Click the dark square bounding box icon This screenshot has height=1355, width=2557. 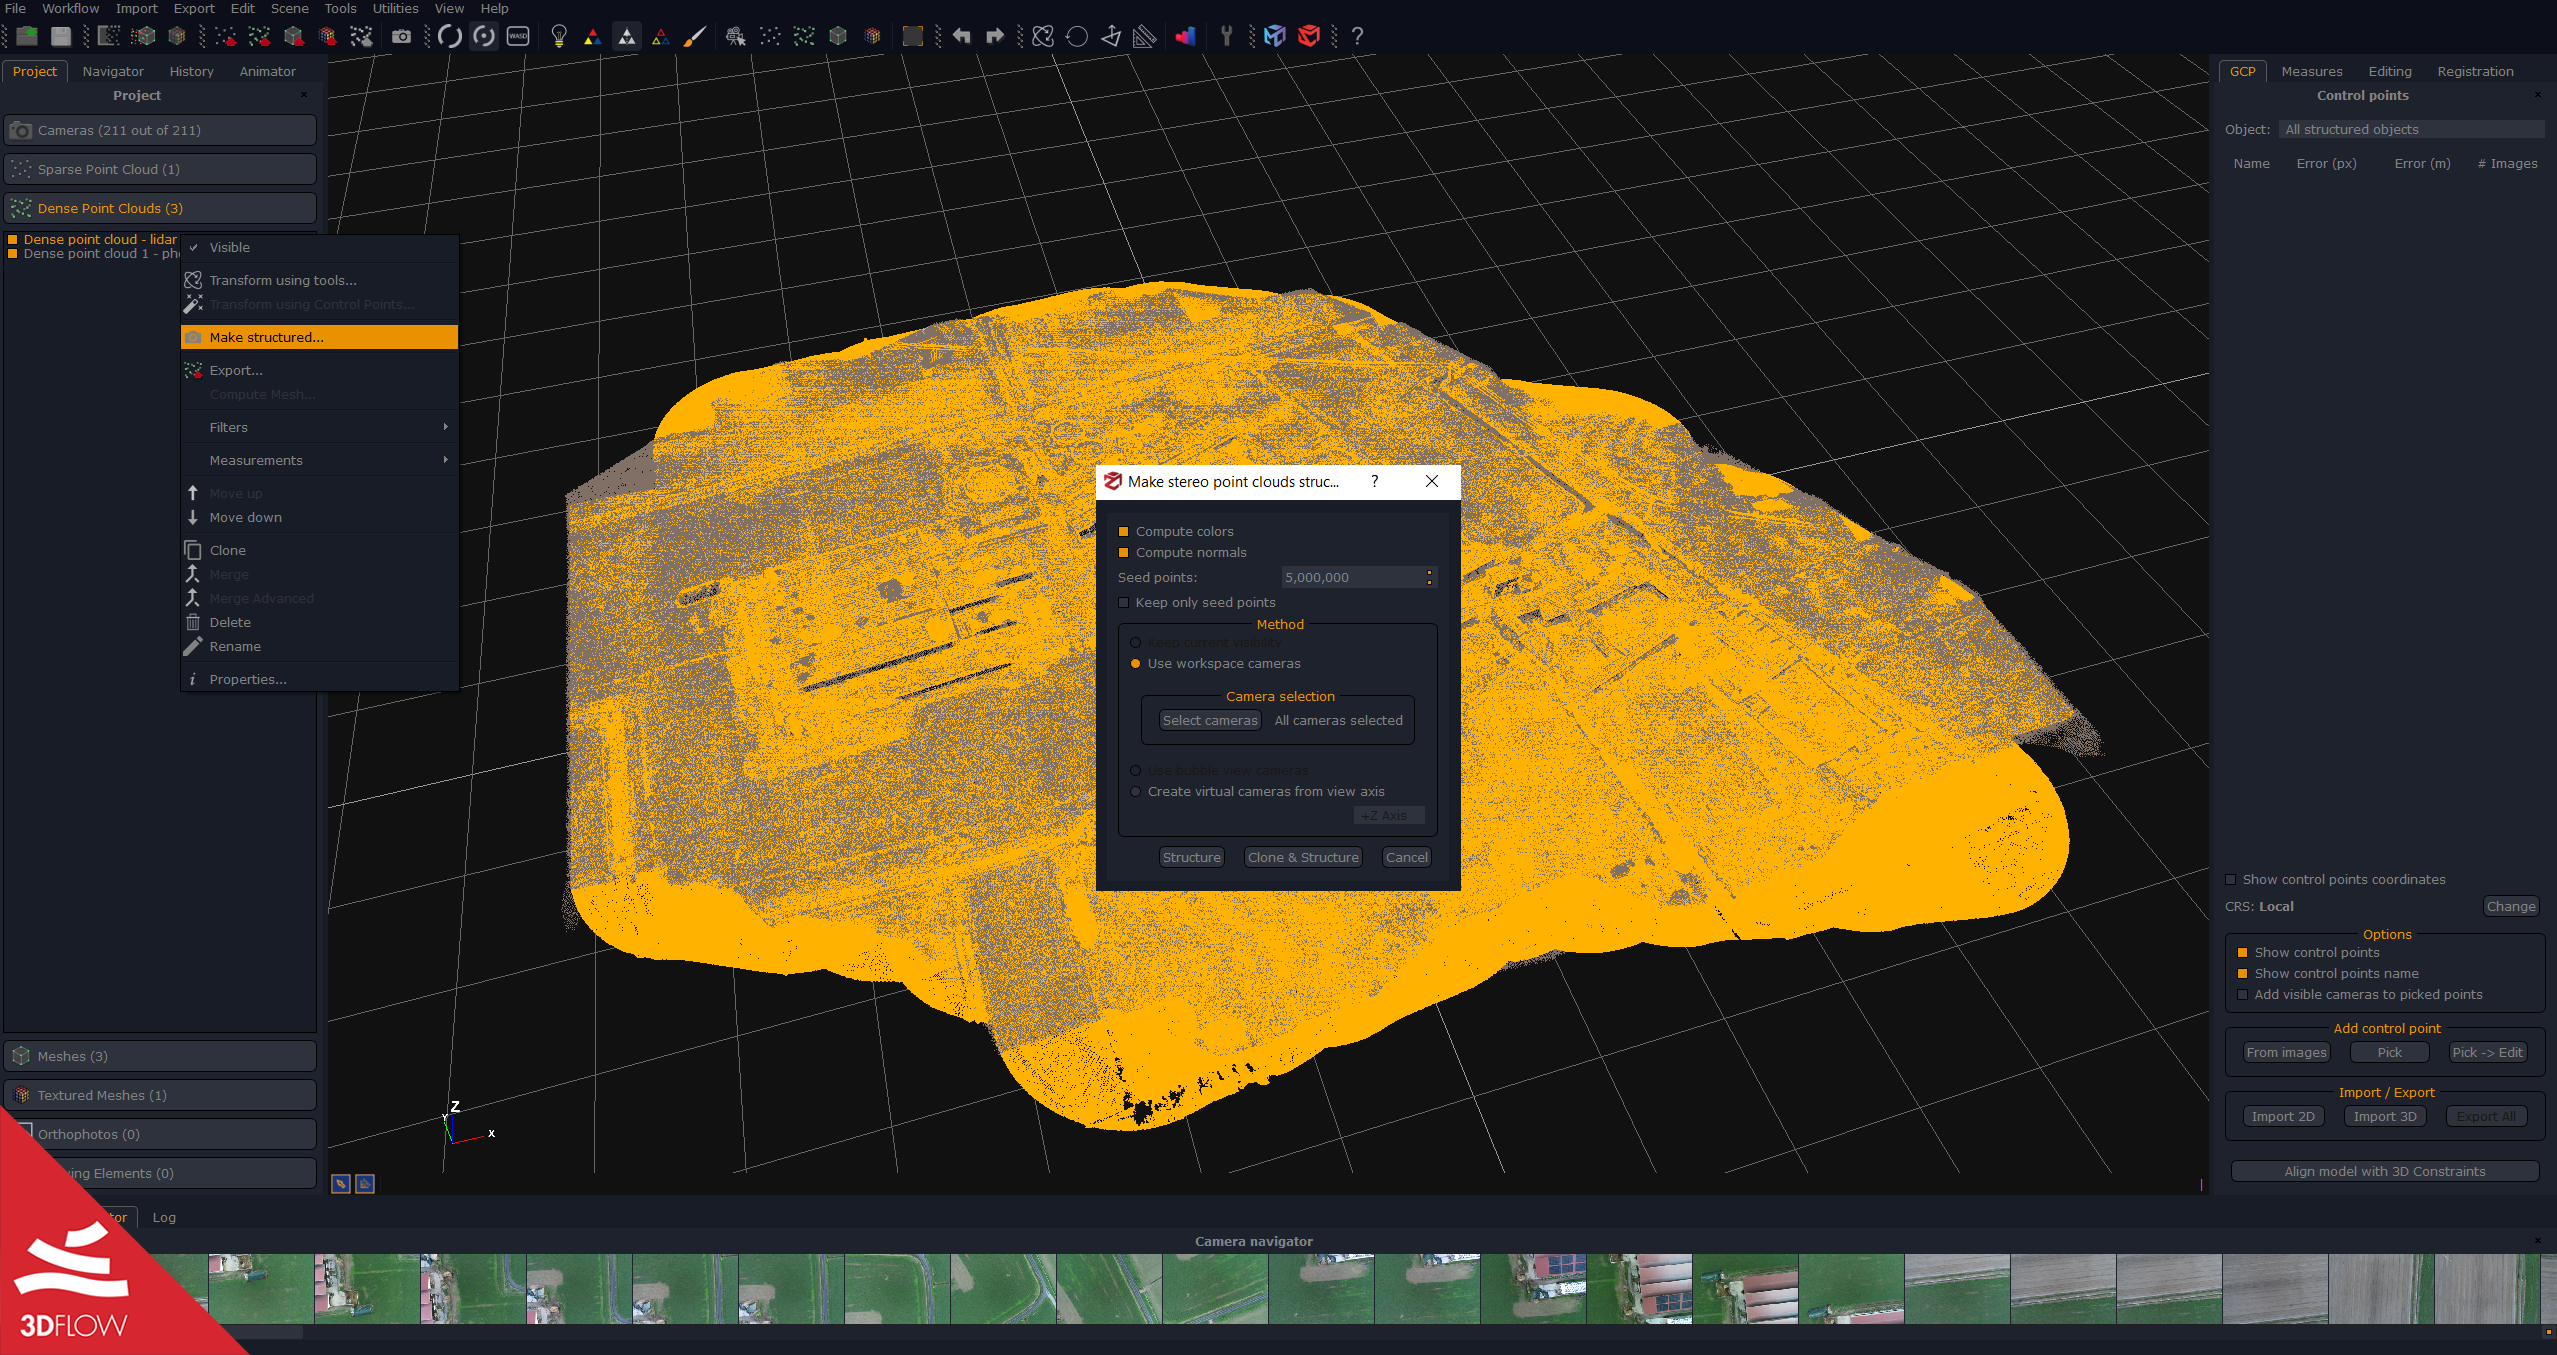[912, 36]
